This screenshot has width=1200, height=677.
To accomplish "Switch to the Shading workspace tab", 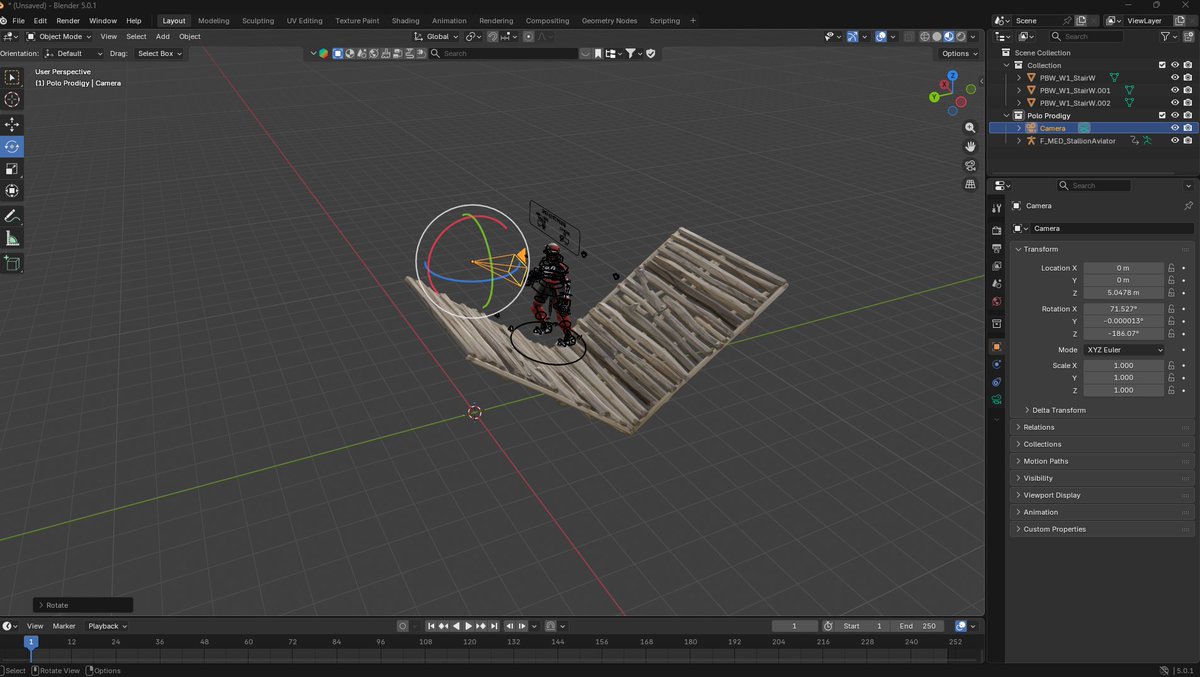I will click(x=405, y=20).
